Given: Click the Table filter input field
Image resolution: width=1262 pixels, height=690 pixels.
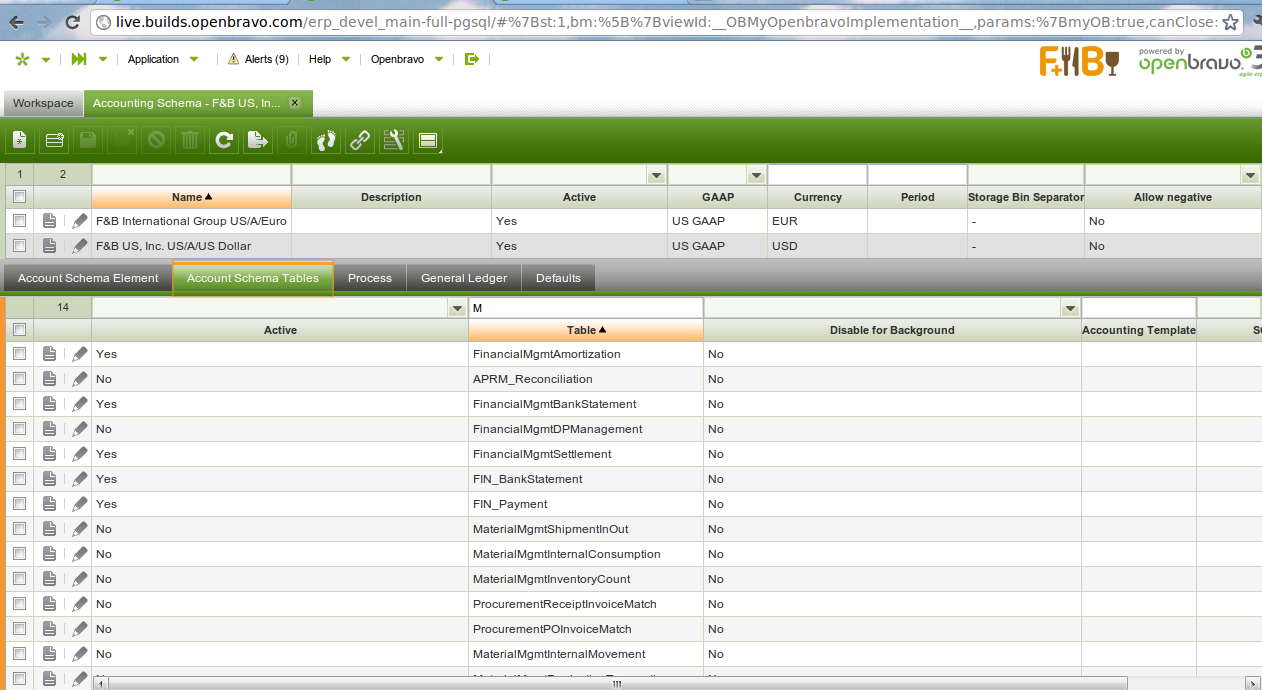Looking at the screenshot, I should 585,308.
